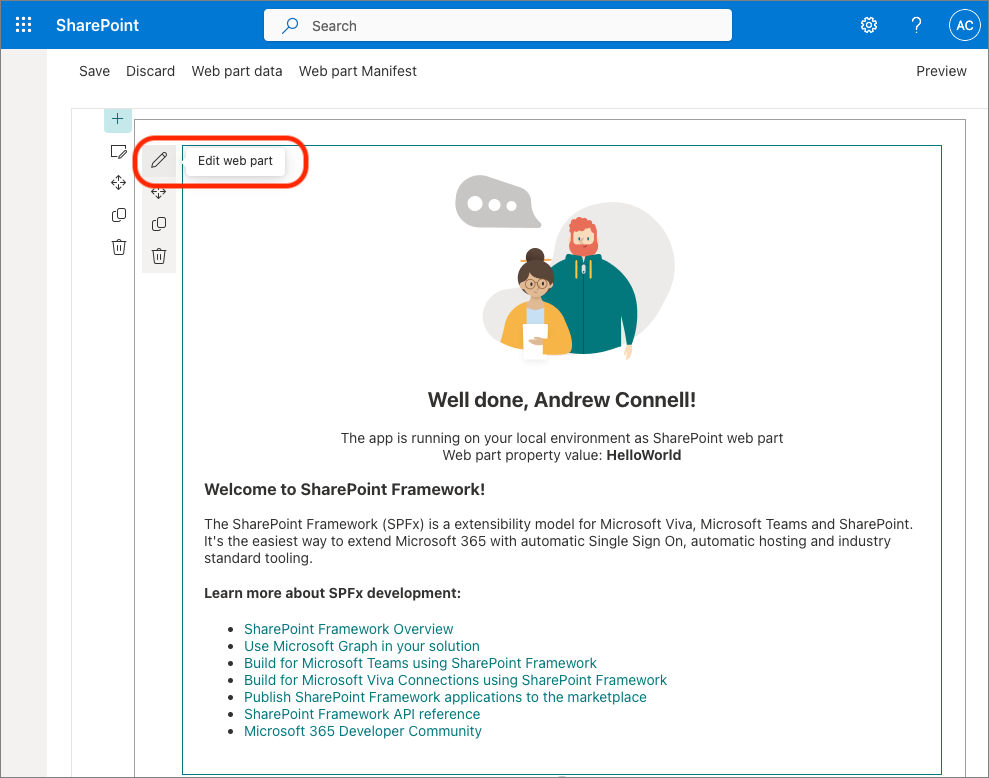Screen dimensions: 989x778
Task: Open the SharePoint app launcher waffle
Action: 23,25
